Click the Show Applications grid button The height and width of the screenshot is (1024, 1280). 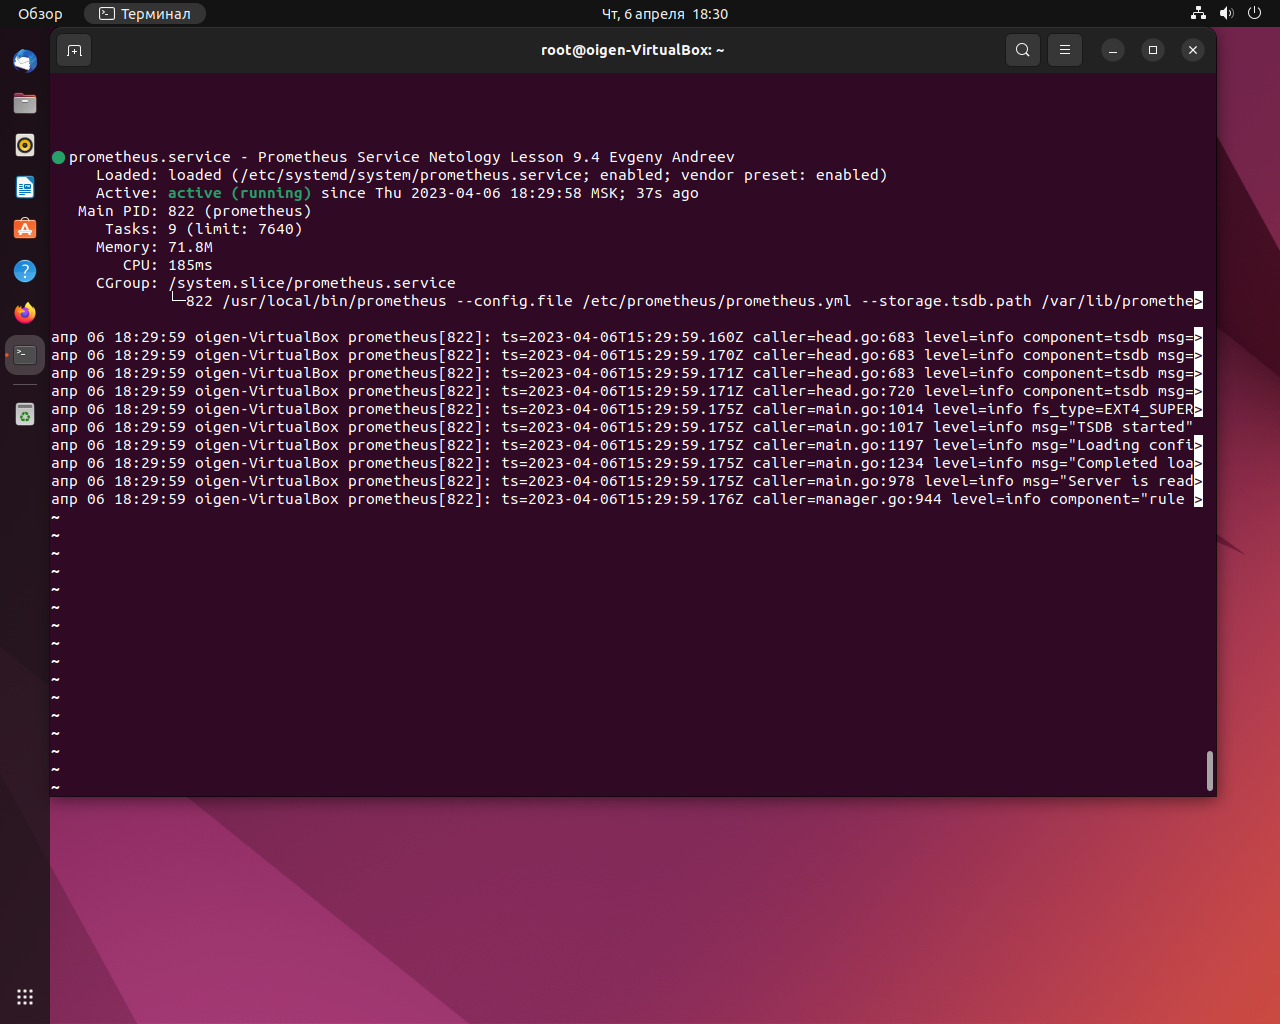pos(24,996)
